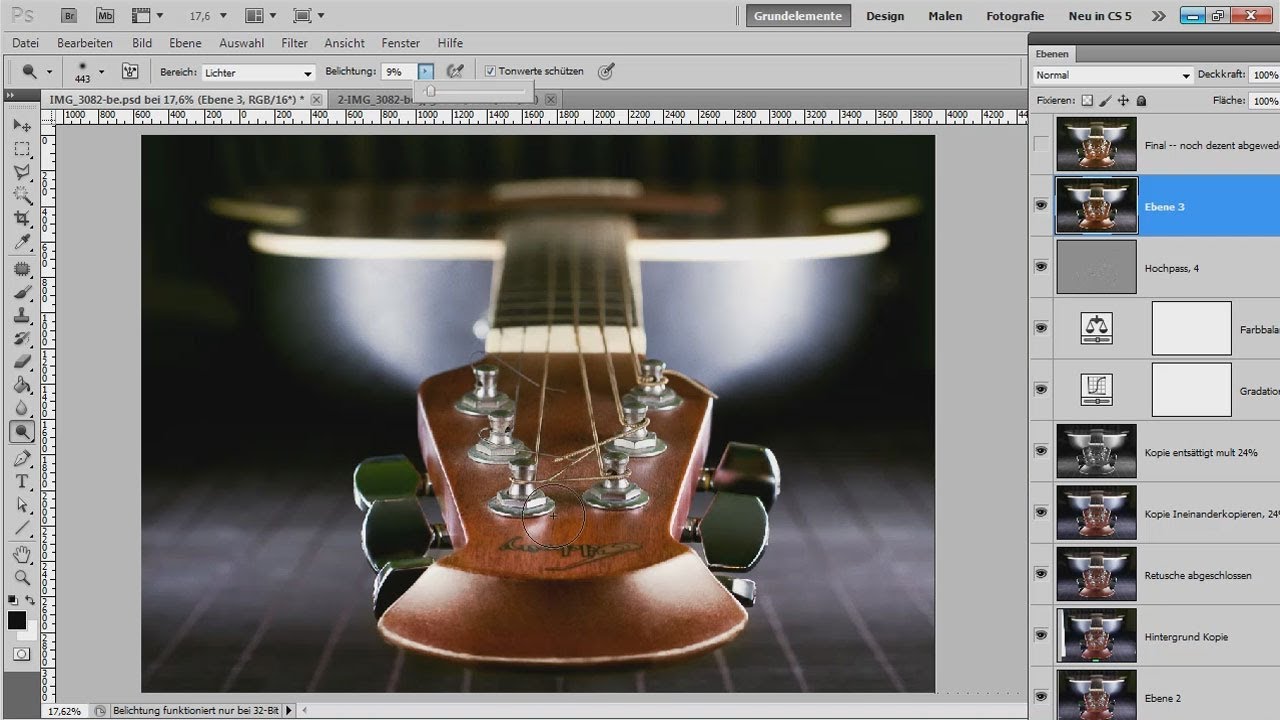Hide the Farbbalance adjustment layer
This screenshot has width=1280, height=720.
pos(1041,328)
